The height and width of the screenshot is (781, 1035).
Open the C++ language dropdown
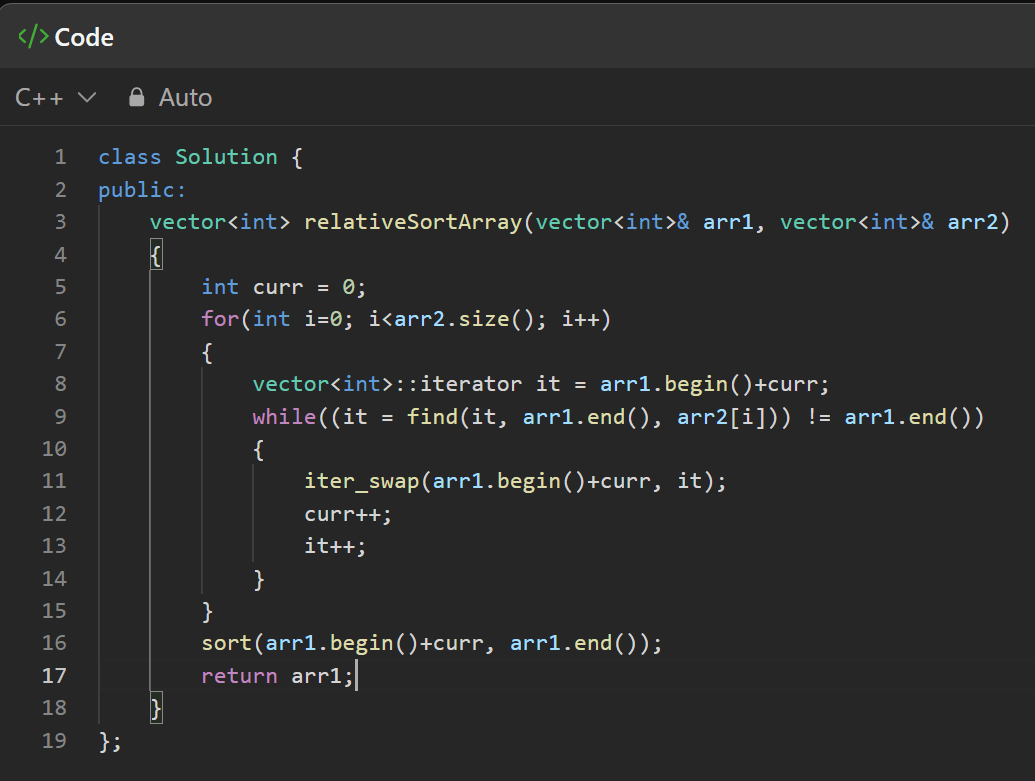click(55, 97)
